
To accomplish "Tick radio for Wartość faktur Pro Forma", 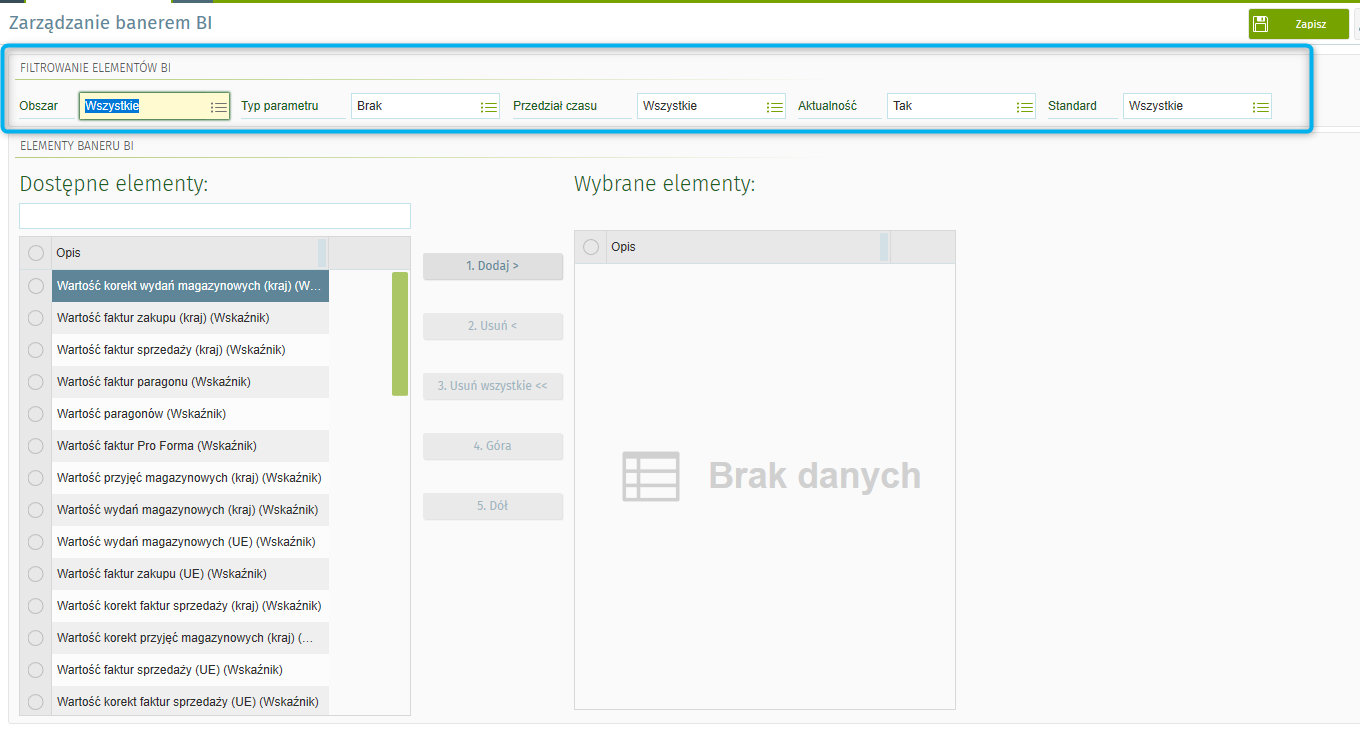I will pyautogui.click(x=36, y=446).
